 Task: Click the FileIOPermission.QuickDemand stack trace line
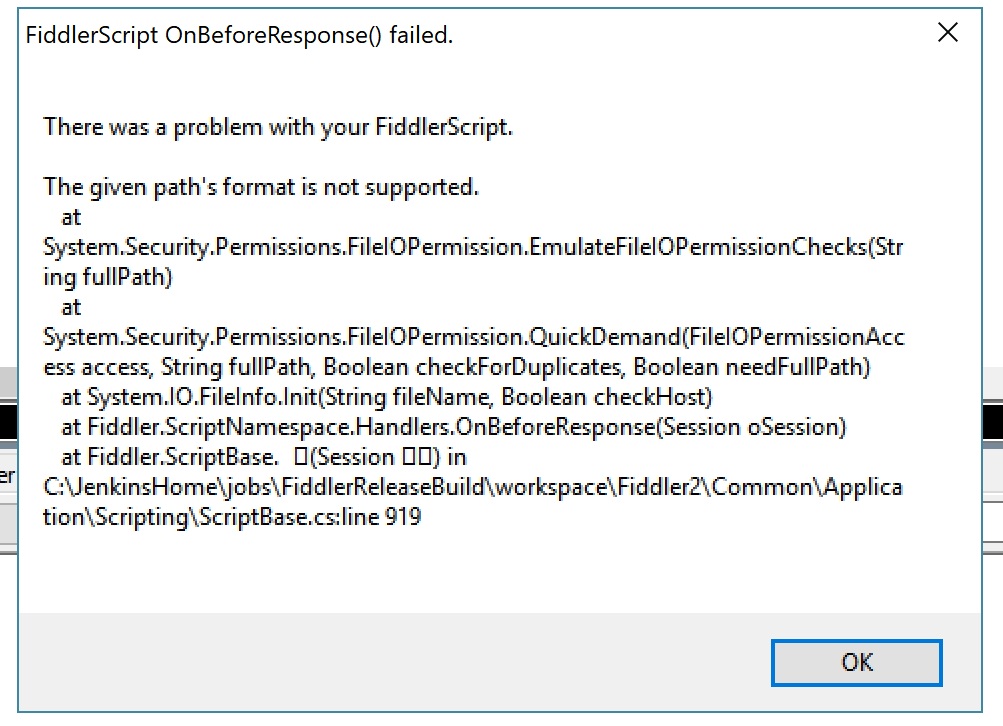[472, 337]
